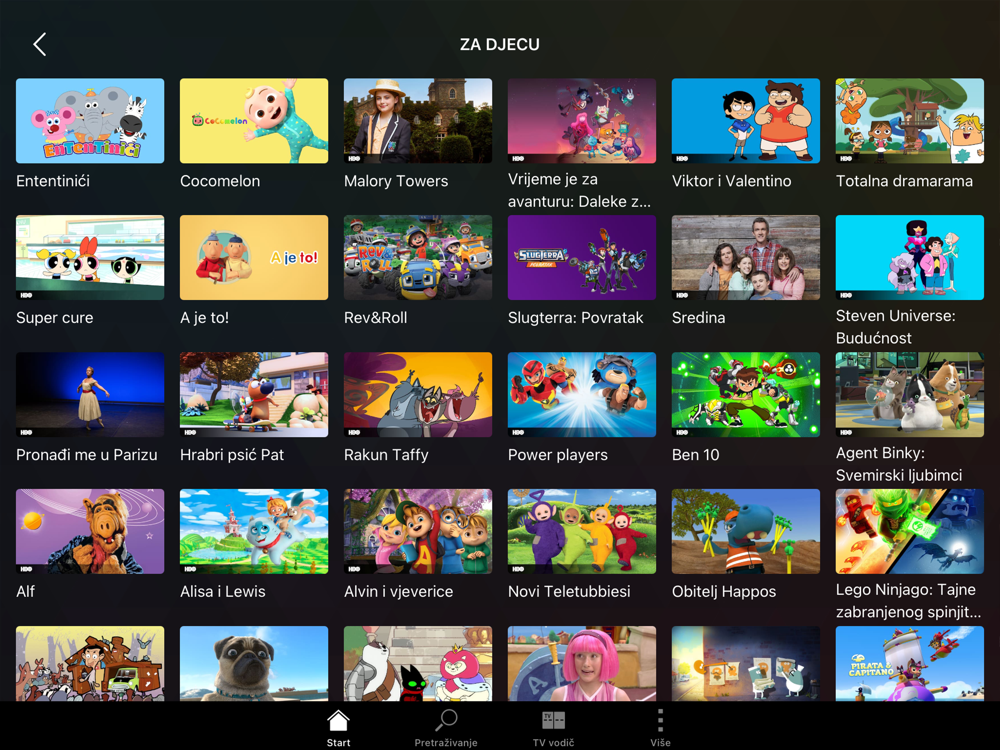The image size is (1000, 750).
Task: Click the Novi Teletubbiesi title text
Action: (x=569, y=591)
